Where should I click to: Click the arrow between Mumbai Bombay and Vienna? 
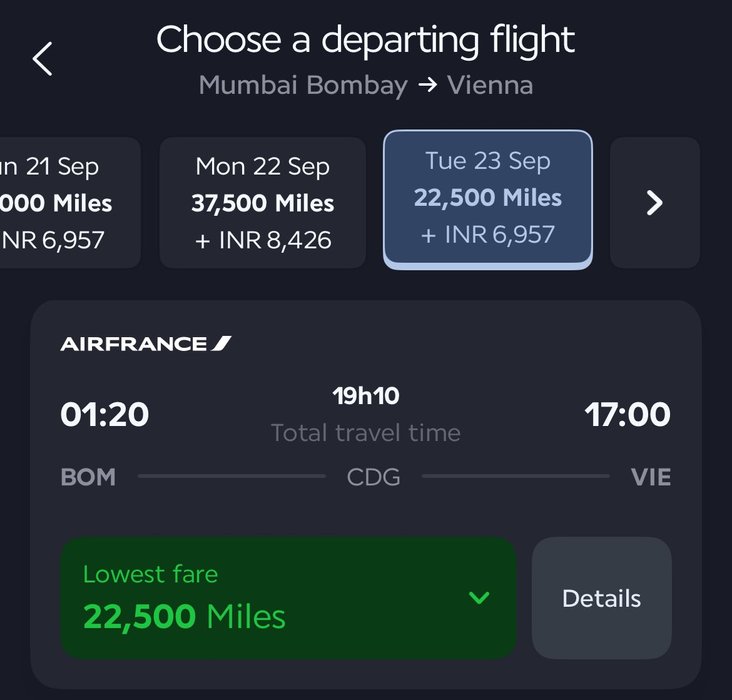pos(427,85)
